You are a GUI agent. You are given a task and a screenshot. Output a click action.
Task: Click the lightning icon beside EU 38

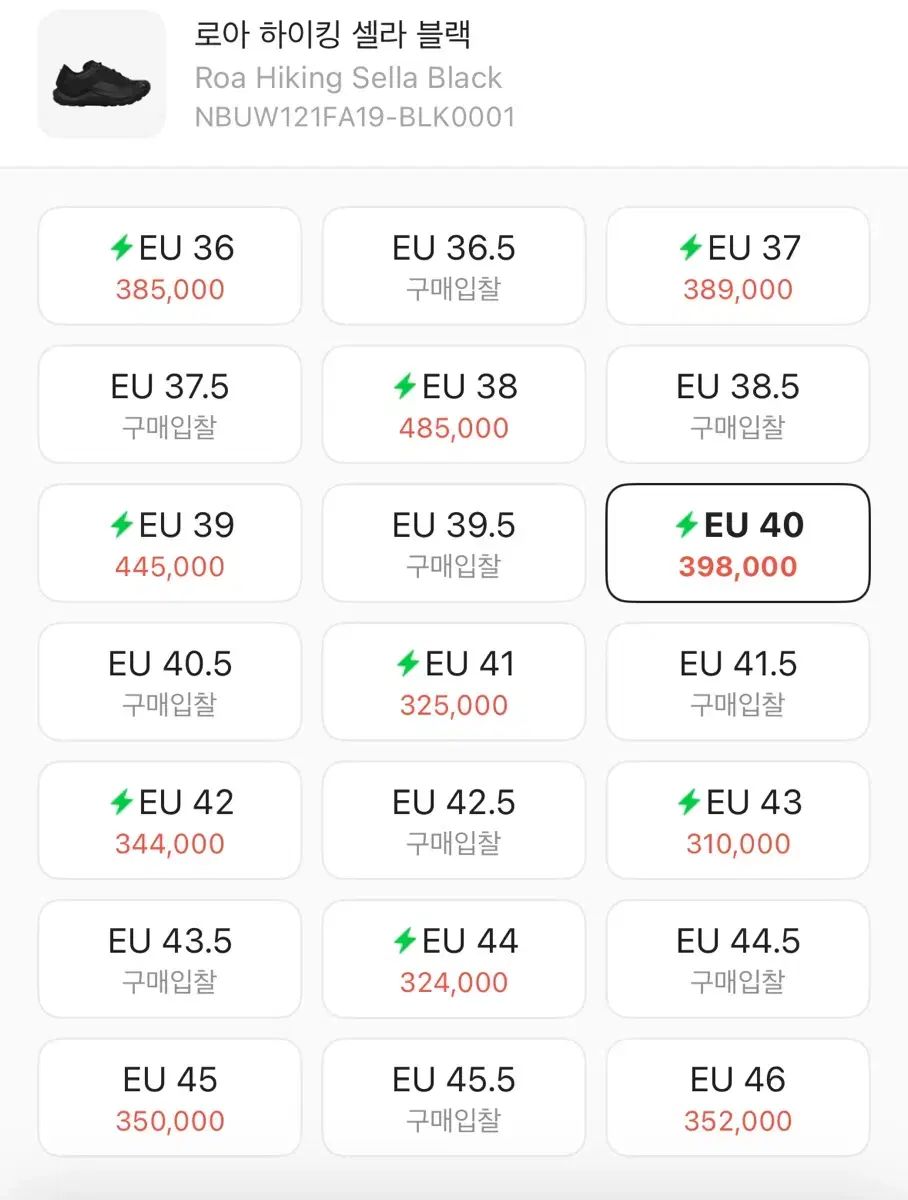404,386
